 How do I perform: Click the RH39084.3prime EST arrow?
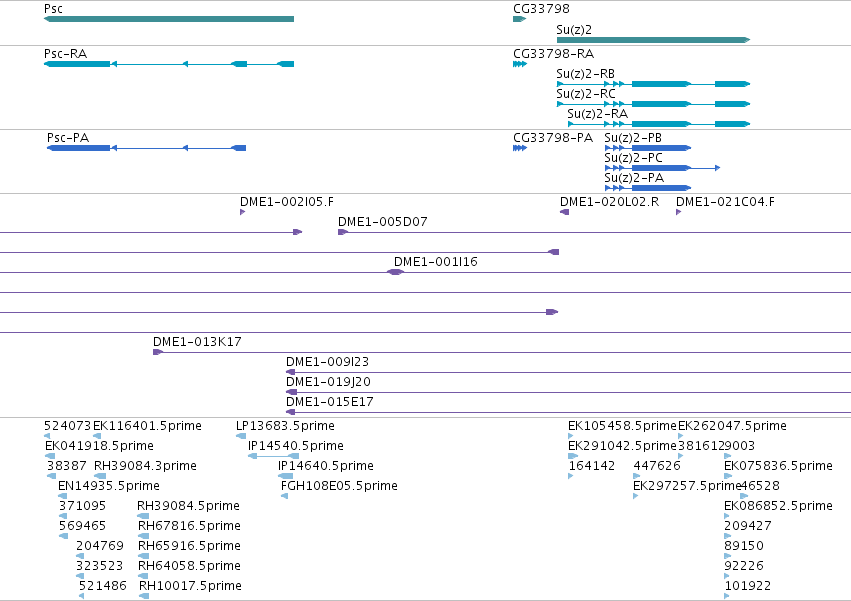click(x=100, y=476)
